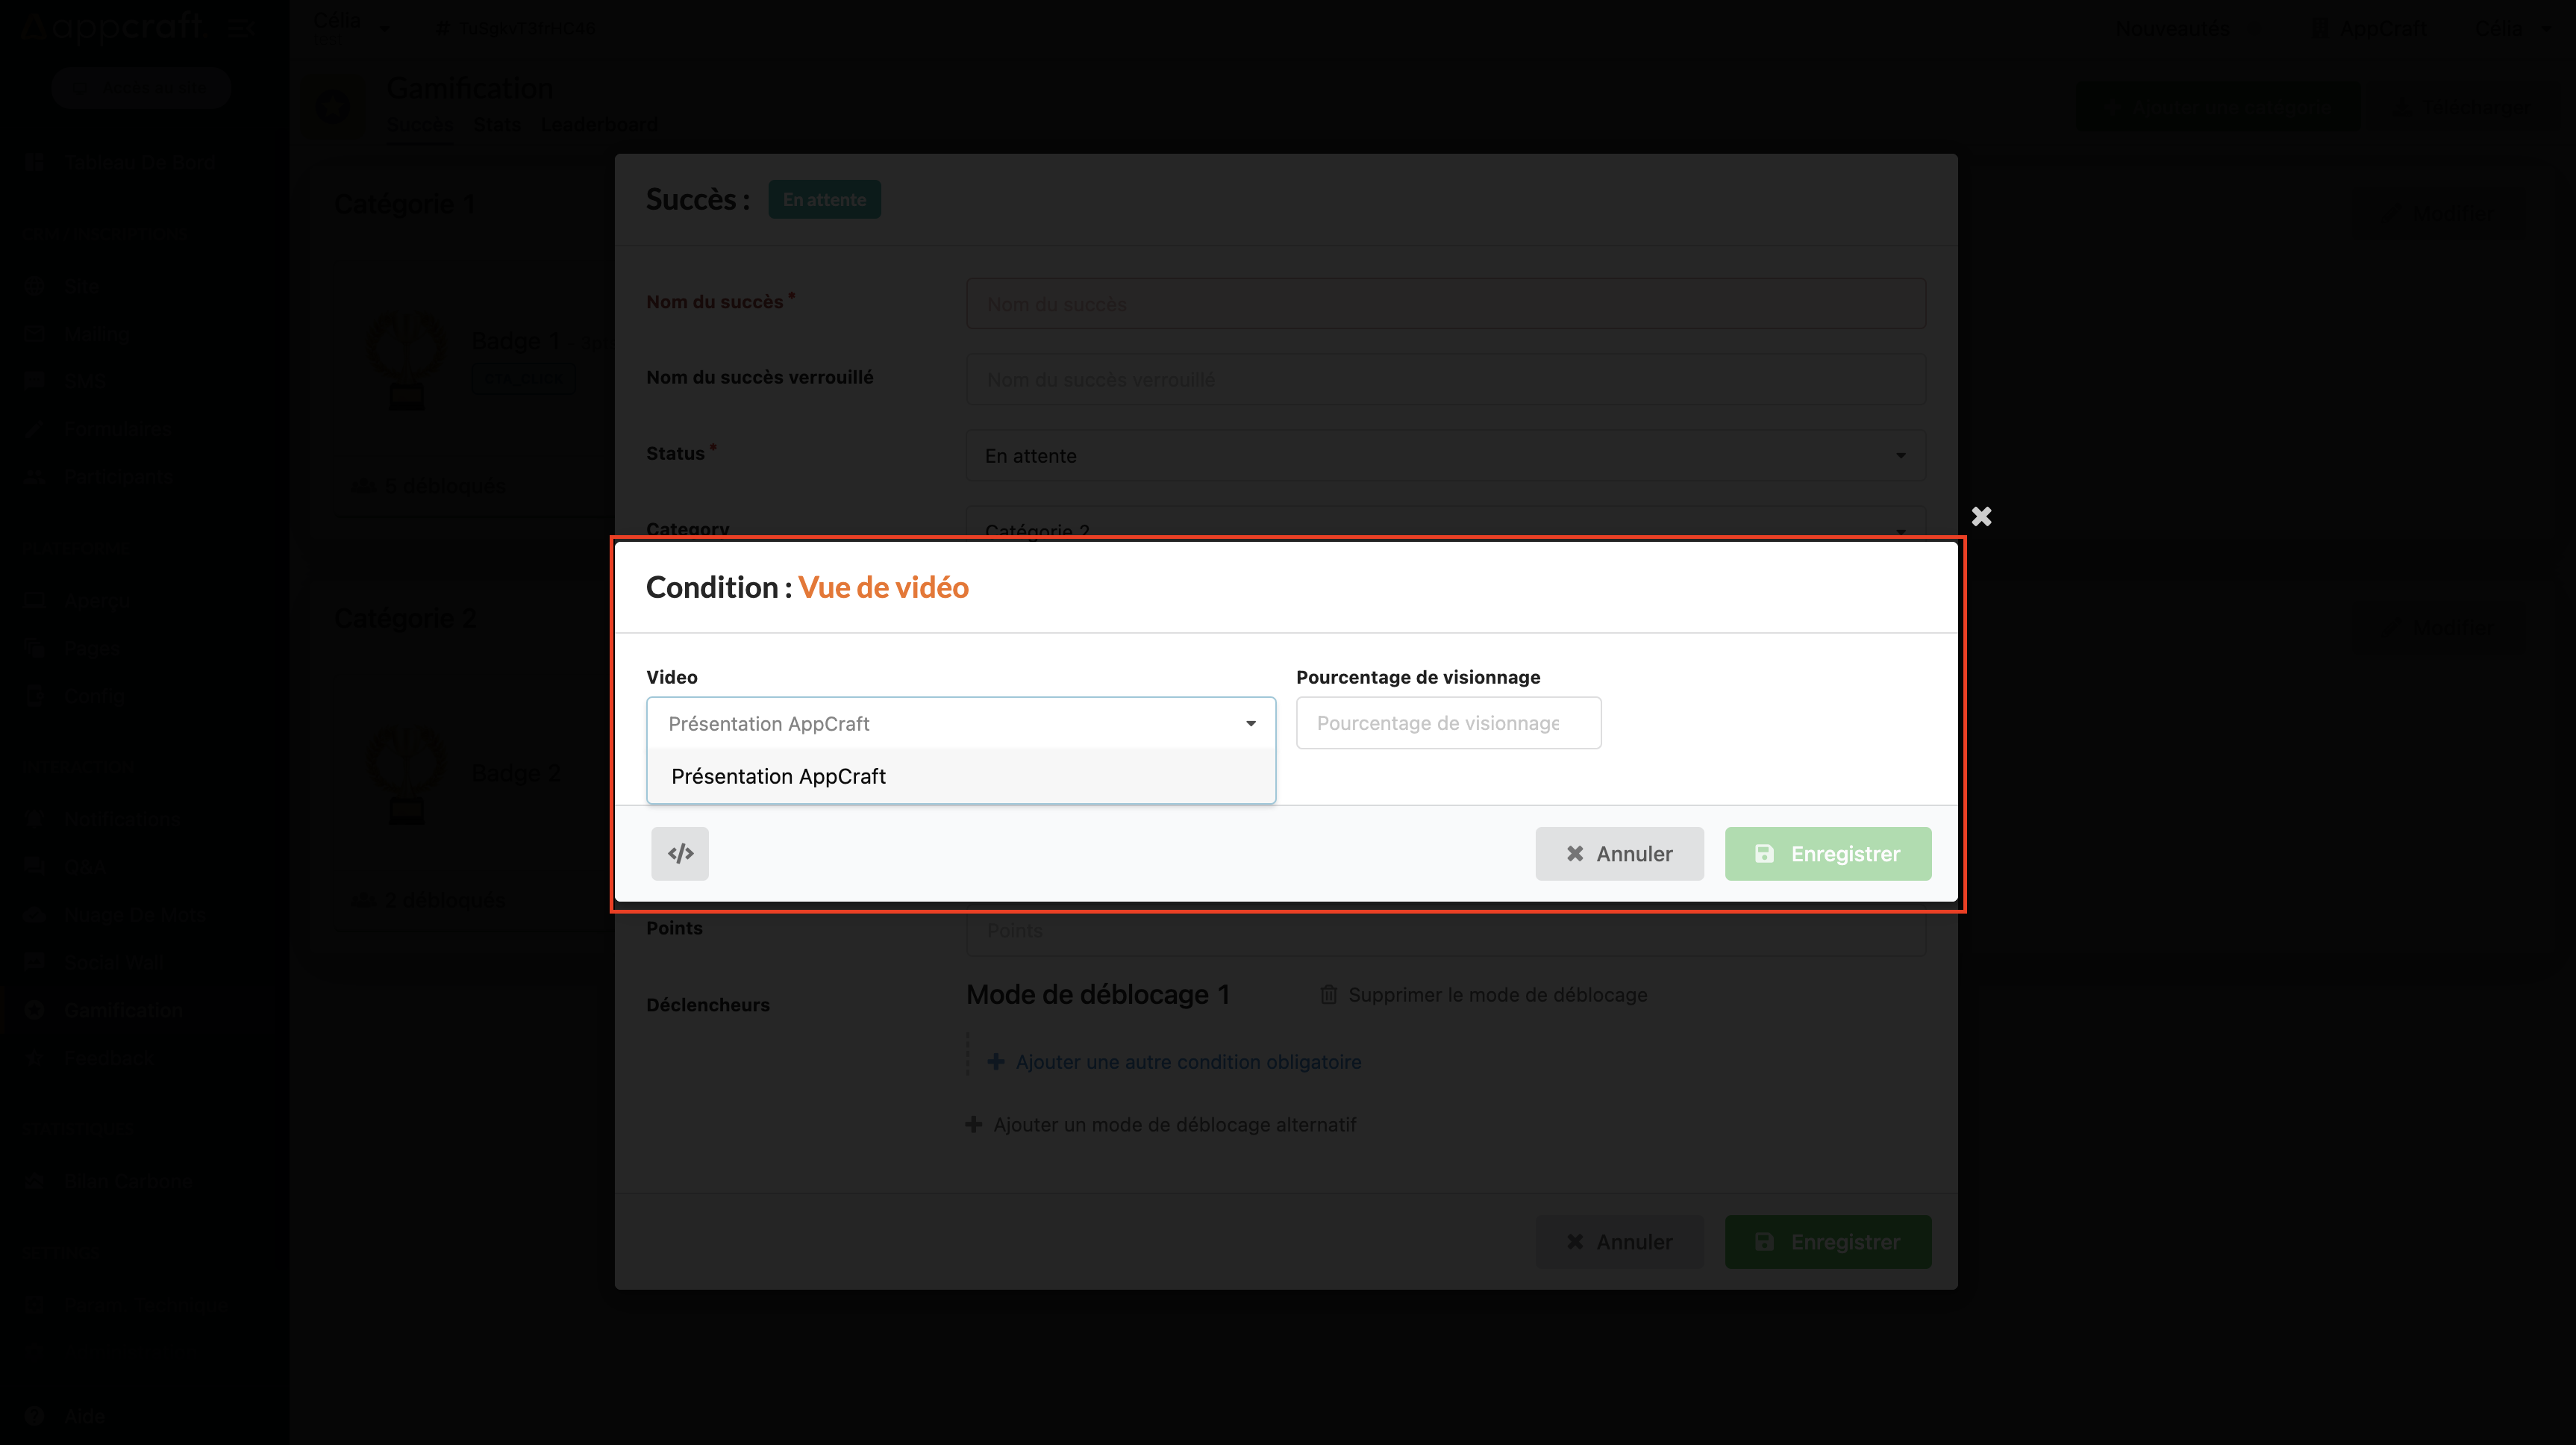Click plus icon for another mandatory condition
Viewport: 2576px width, 1445px height.
pyautogui.click(x=996, y=1062)
